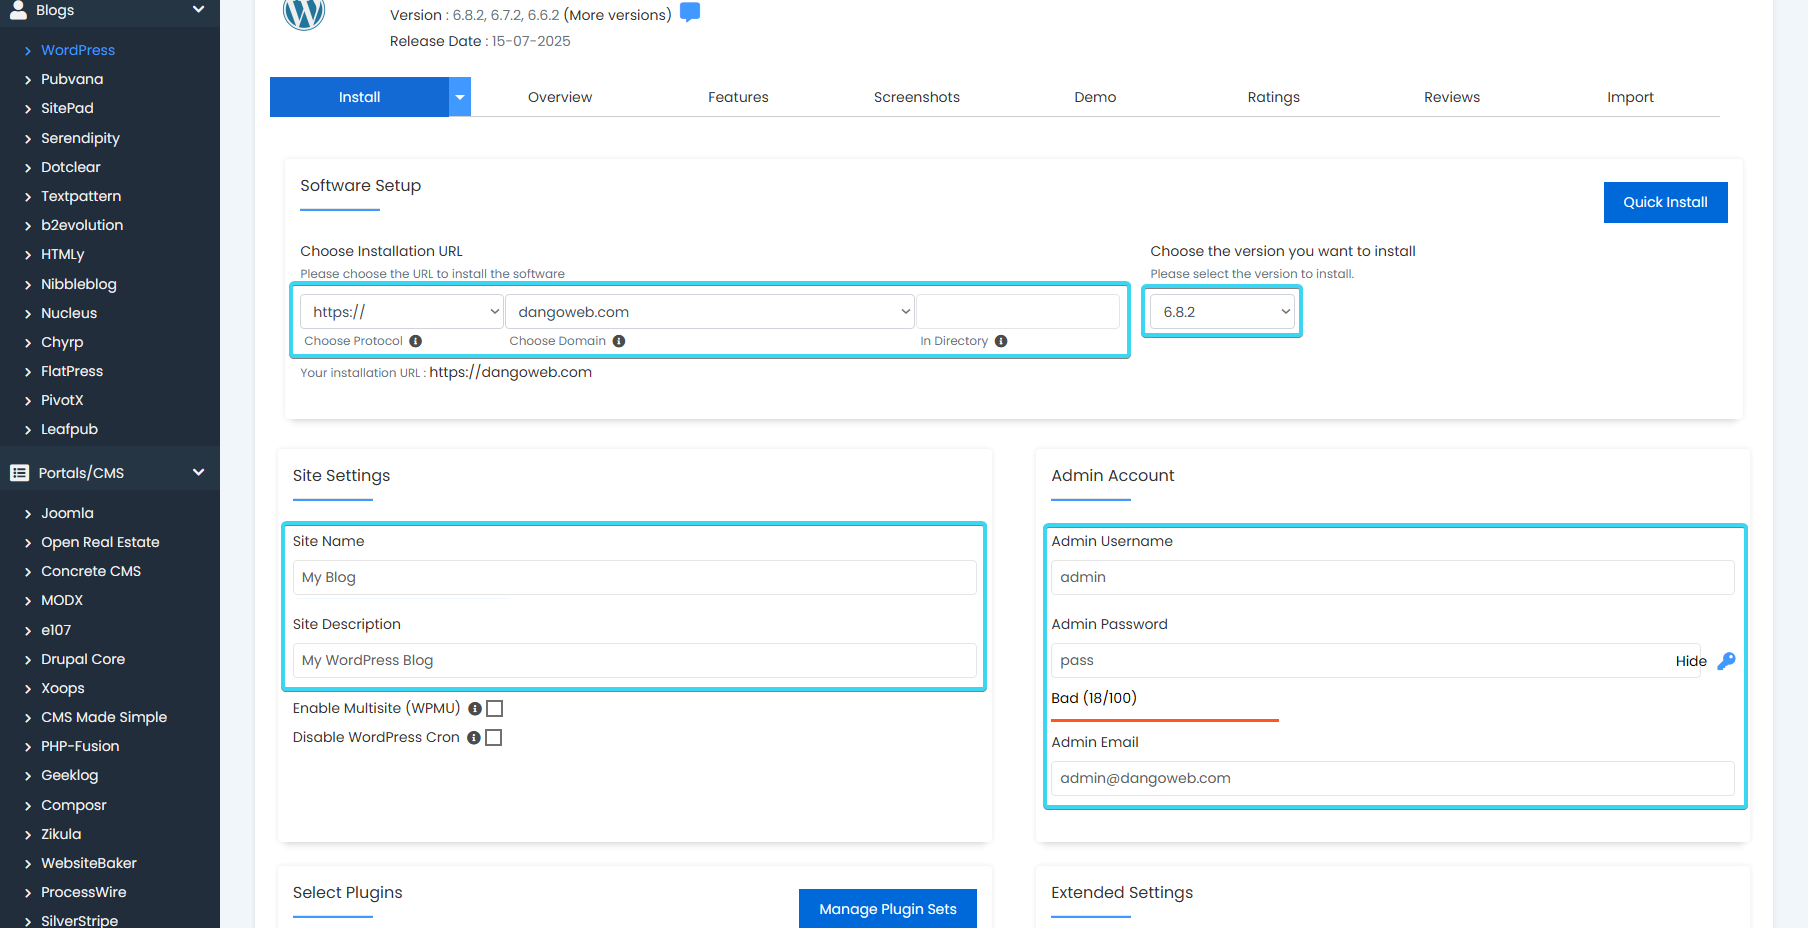Click the Disable WordPress Cron info icon
Image resolution: width=1808 pixels, height=928 pixels.
click(474, 738)
